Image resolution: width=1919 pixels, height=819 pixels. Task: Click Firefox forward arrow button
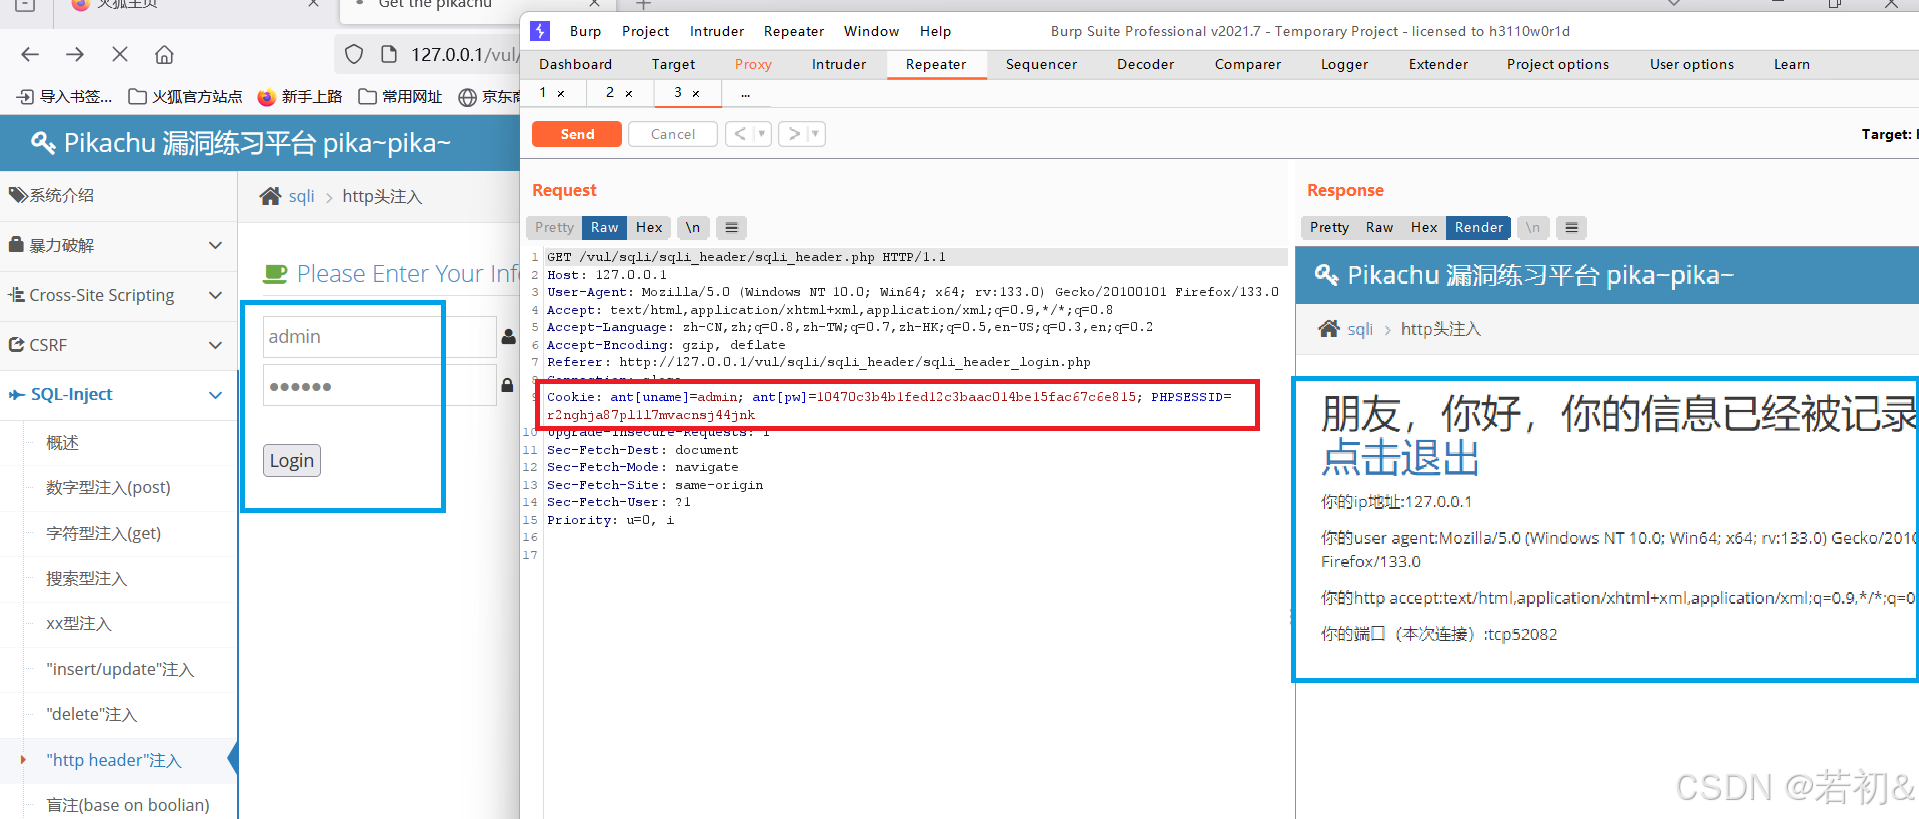click(x=75, y=54)
